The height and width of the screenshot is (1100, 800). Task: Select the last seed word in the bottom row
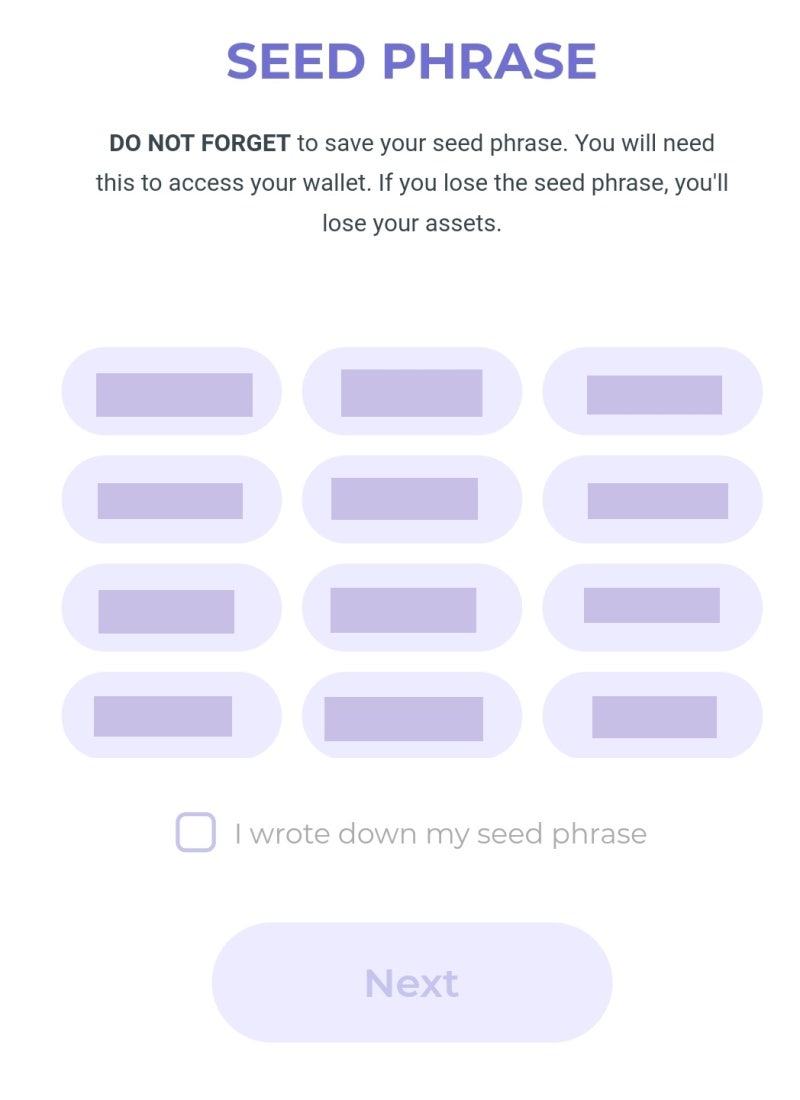coord(652,715)
